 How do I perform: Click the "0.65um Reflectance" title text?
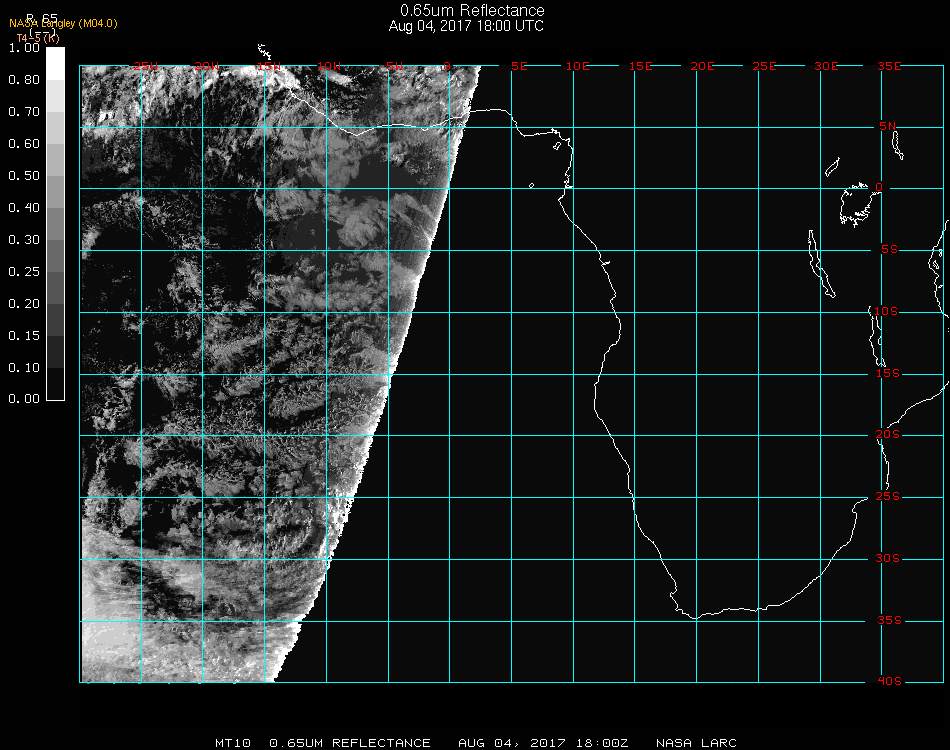[472, 10]
